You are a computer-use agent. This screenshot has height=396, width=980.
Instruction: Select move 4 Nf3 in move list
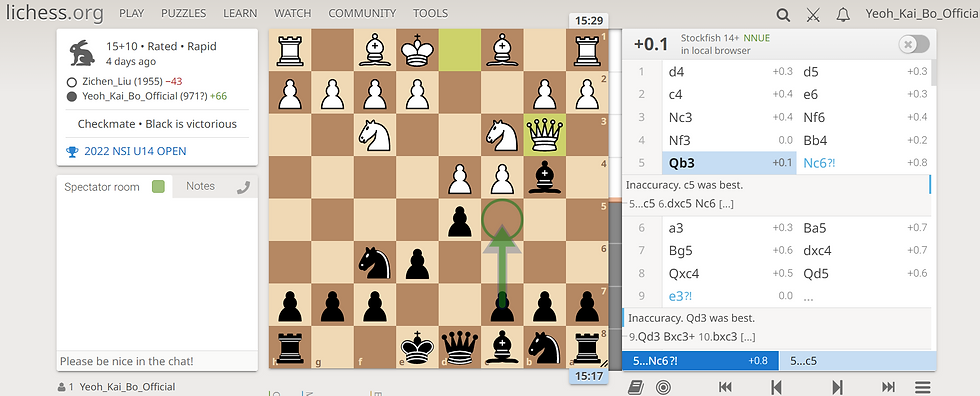tap(729, 141)
